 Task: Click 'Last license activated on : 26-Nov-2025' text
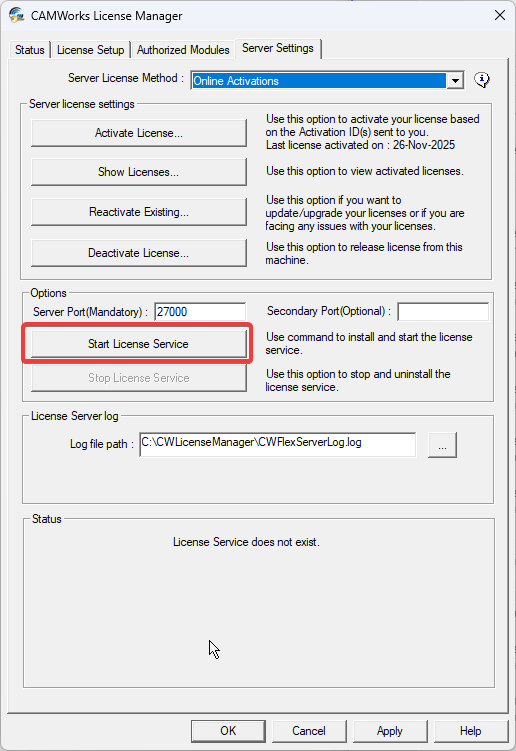pyautogui.click(x=360, y=145)
